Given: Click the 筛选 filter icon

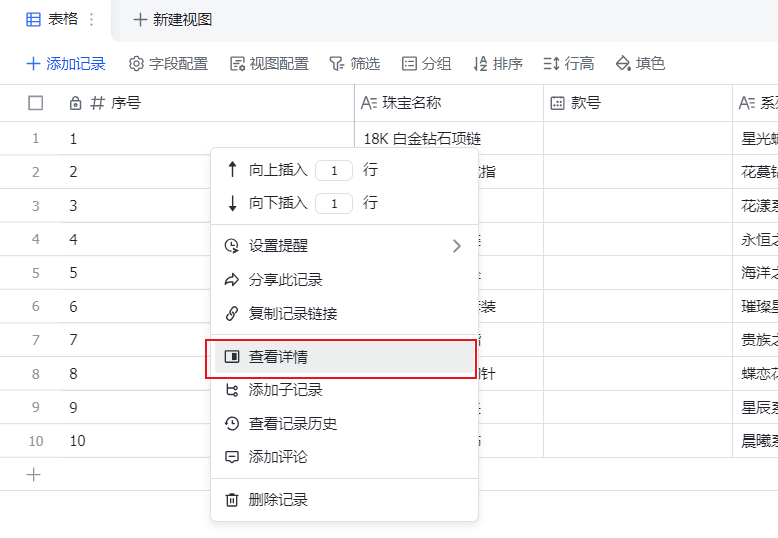Looking at the screenshot, I should pyautogui.click(x=337, y=64).
